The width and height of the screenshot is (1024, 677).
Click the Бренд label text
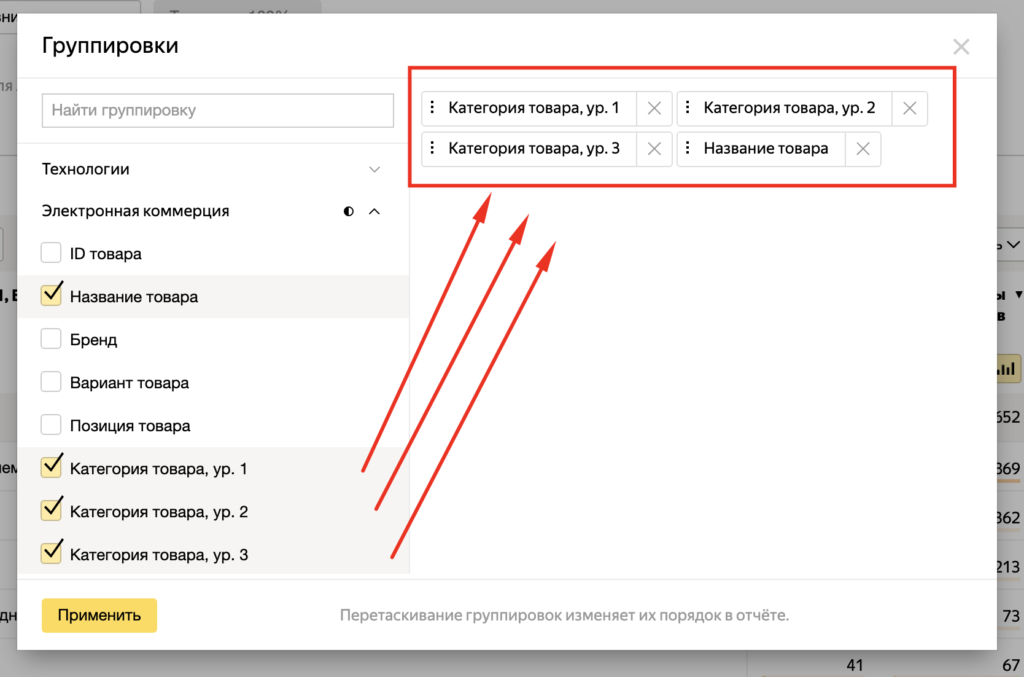pyautogui.click(x=93, y=340)
